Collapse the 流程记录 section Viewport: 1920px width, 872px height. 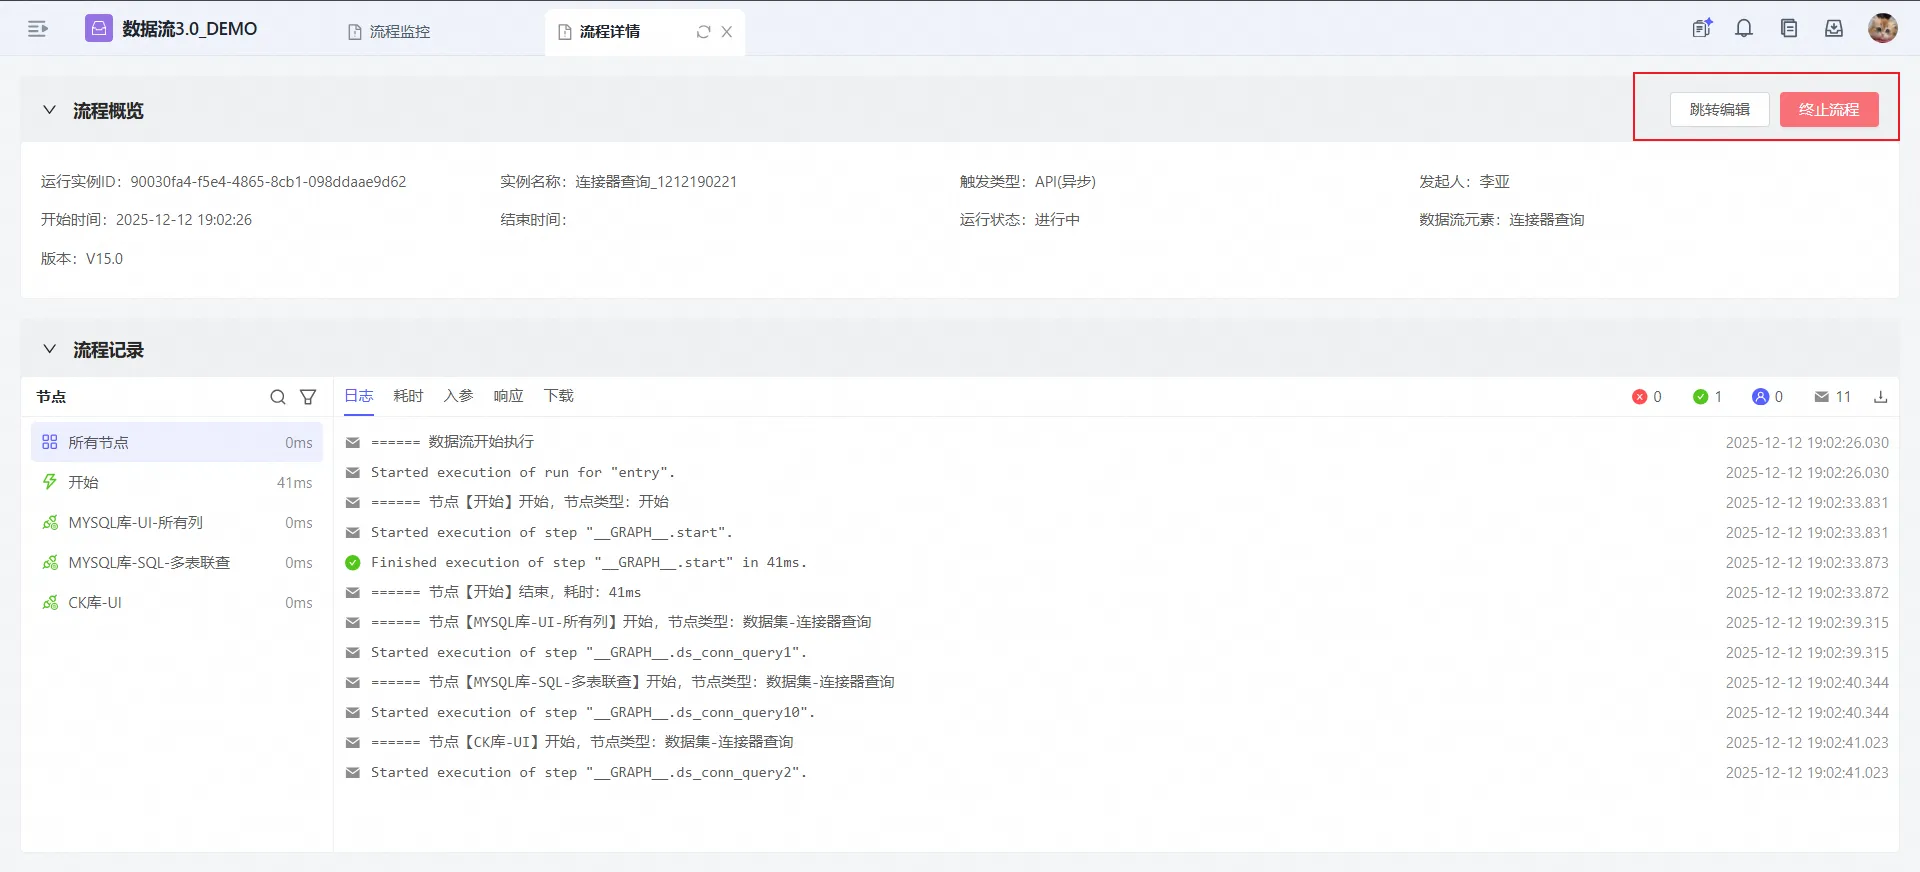[x=49, y=349]
